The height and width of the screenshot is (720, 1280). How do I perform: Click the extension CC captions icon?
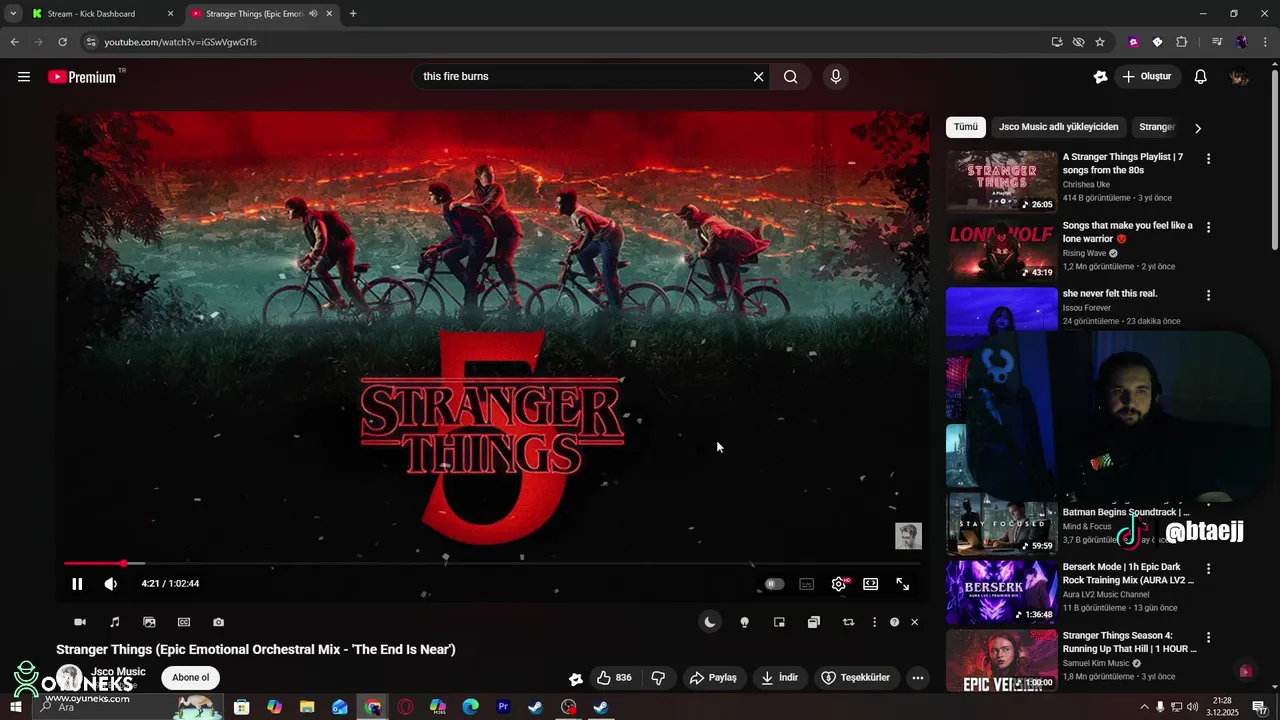184,622
